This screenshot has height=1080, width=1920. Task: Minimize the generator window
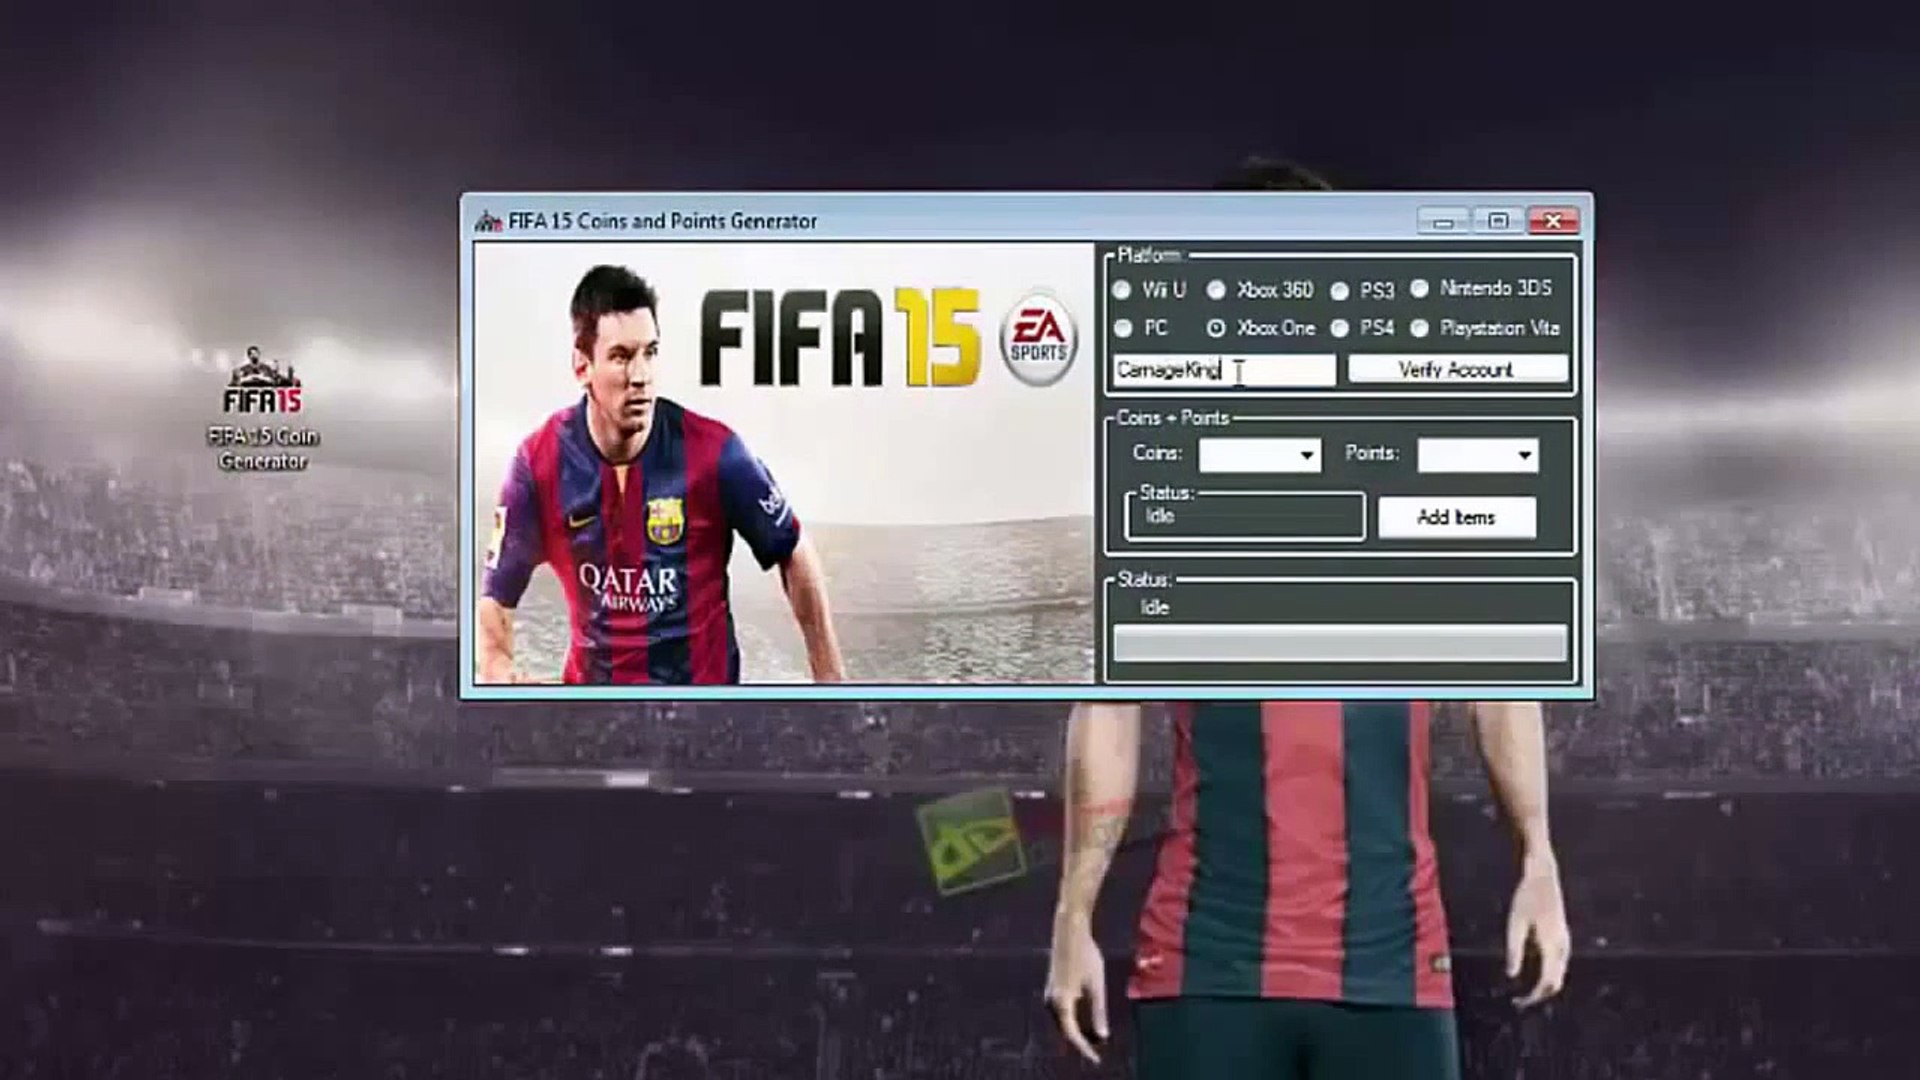[x=1443, y=221]
